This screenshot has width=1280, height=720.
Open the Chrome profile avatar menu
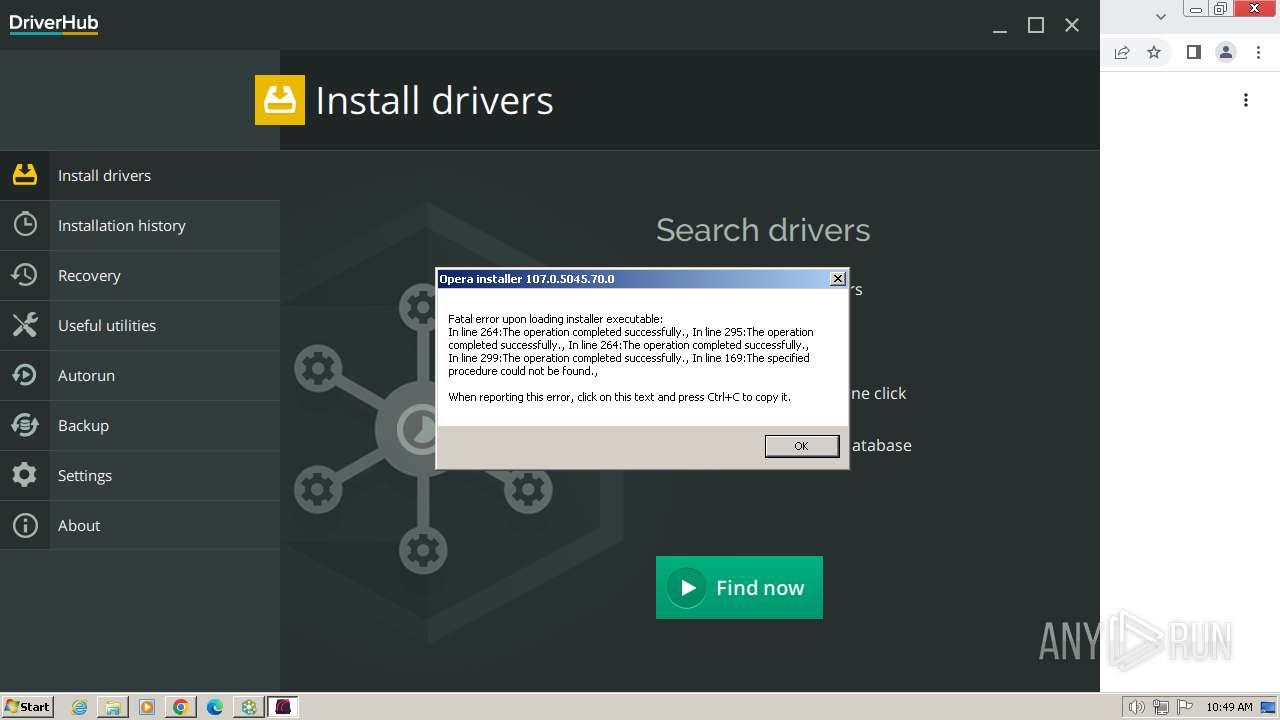tap(1226, 52)
